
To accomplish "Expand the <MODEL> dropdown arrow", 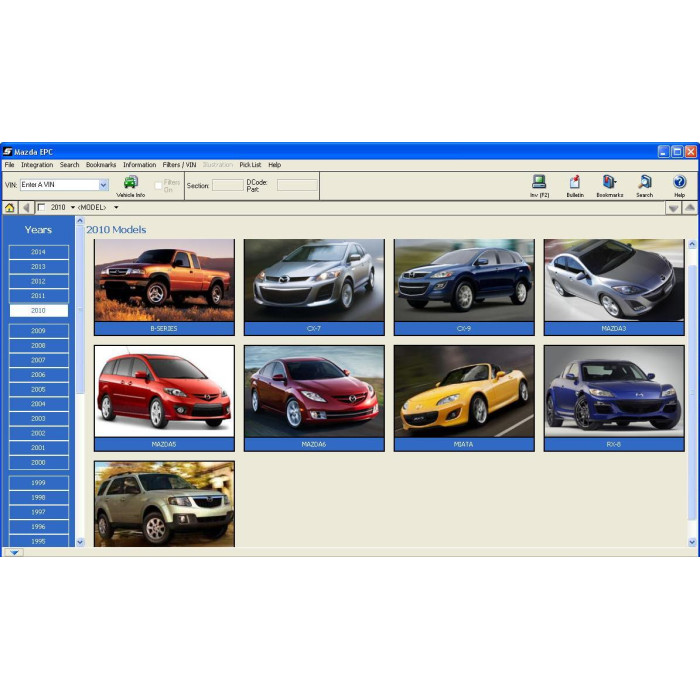I will (116, 208).
